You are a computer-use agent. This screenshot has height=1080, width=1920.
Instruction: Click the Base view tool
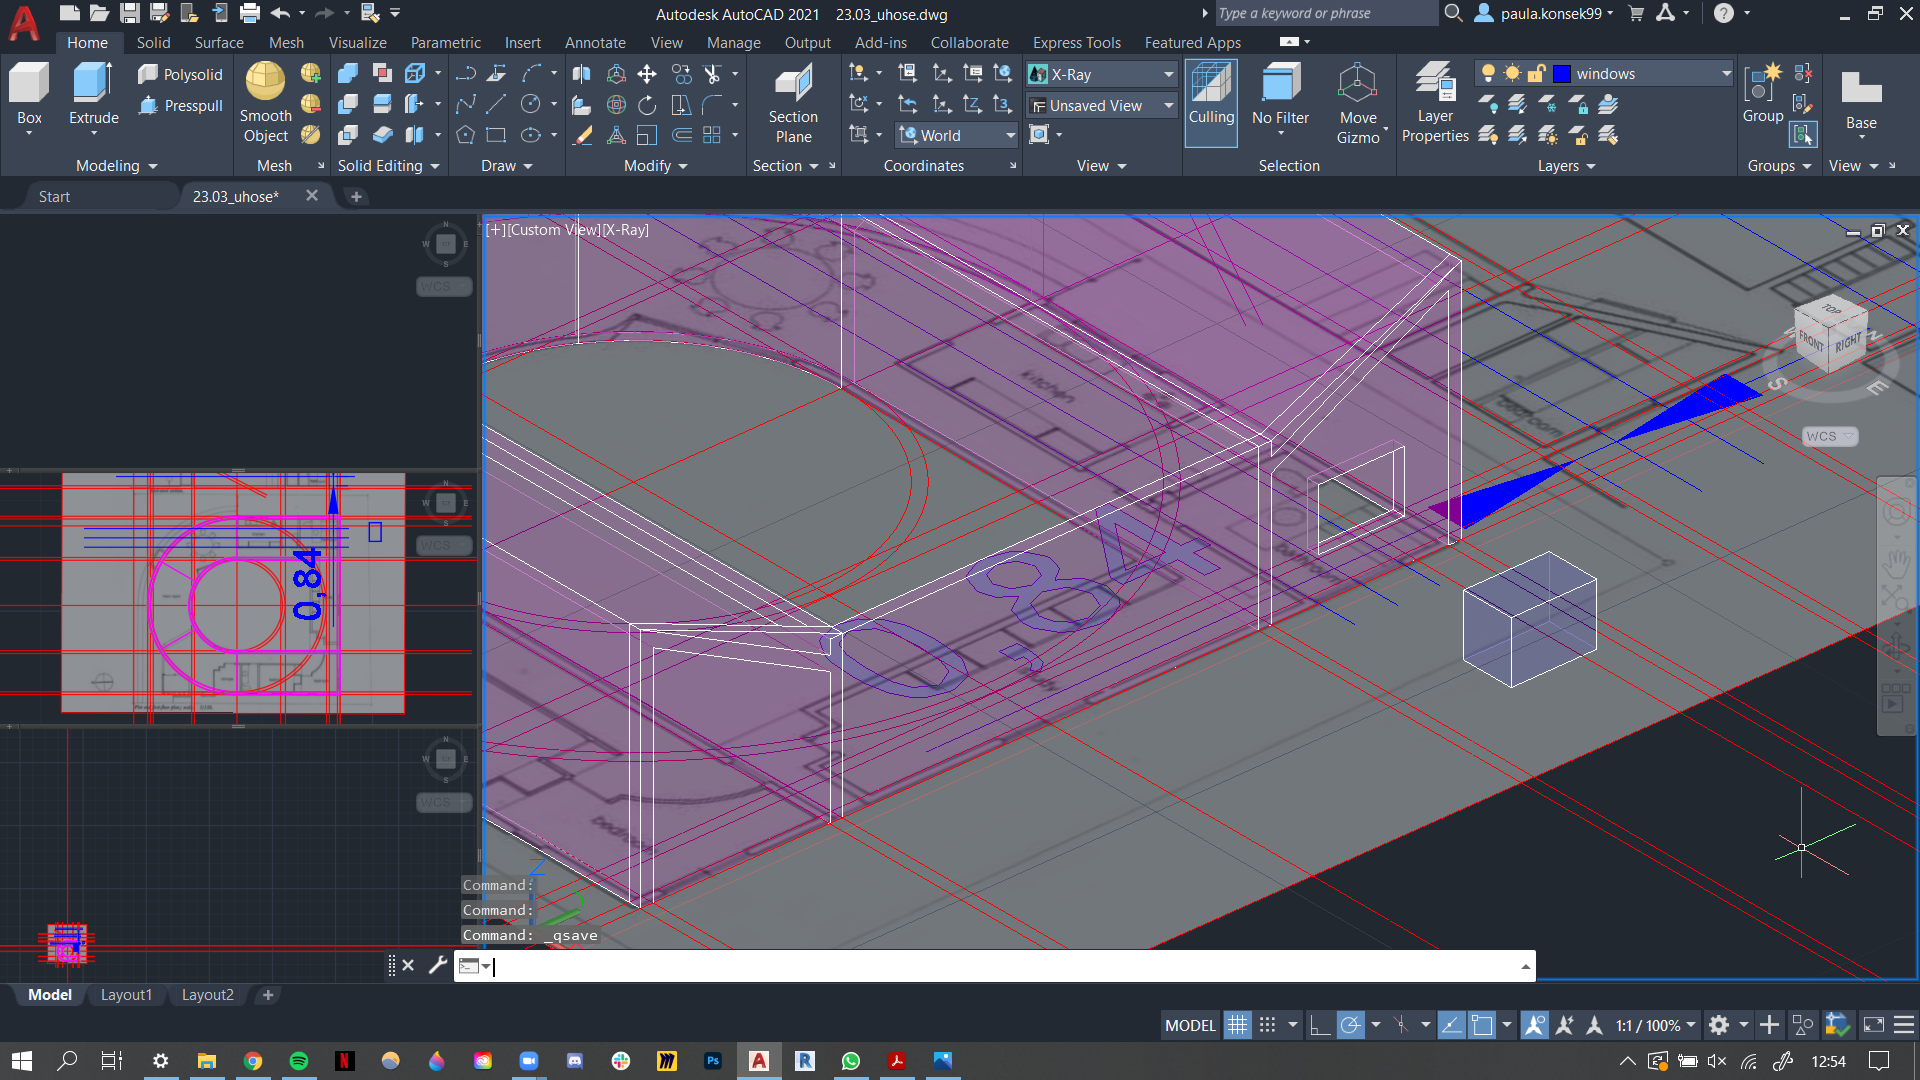click(x=1861, y=100)
